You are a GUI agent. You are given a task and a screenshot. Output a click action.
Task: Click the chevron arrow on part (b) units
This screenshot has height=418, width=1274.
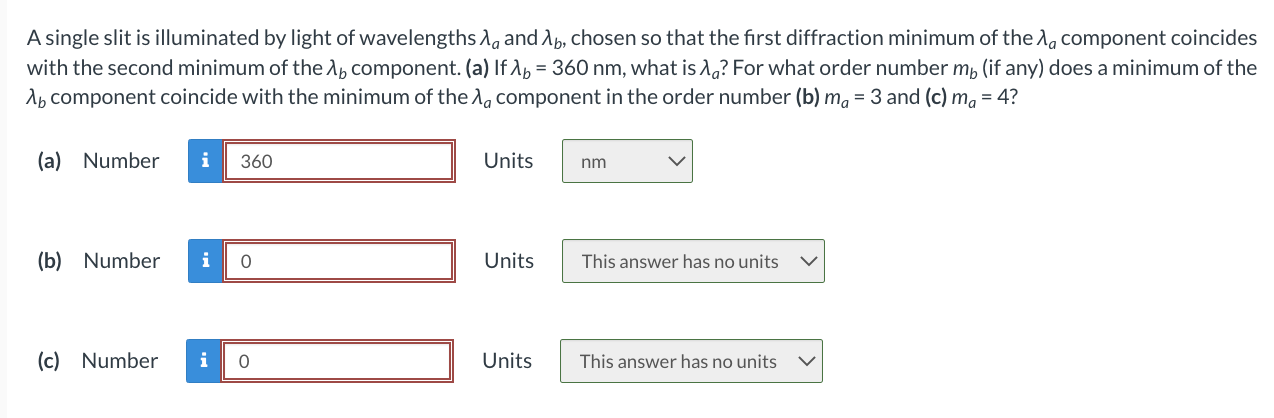tap(809, 261)
